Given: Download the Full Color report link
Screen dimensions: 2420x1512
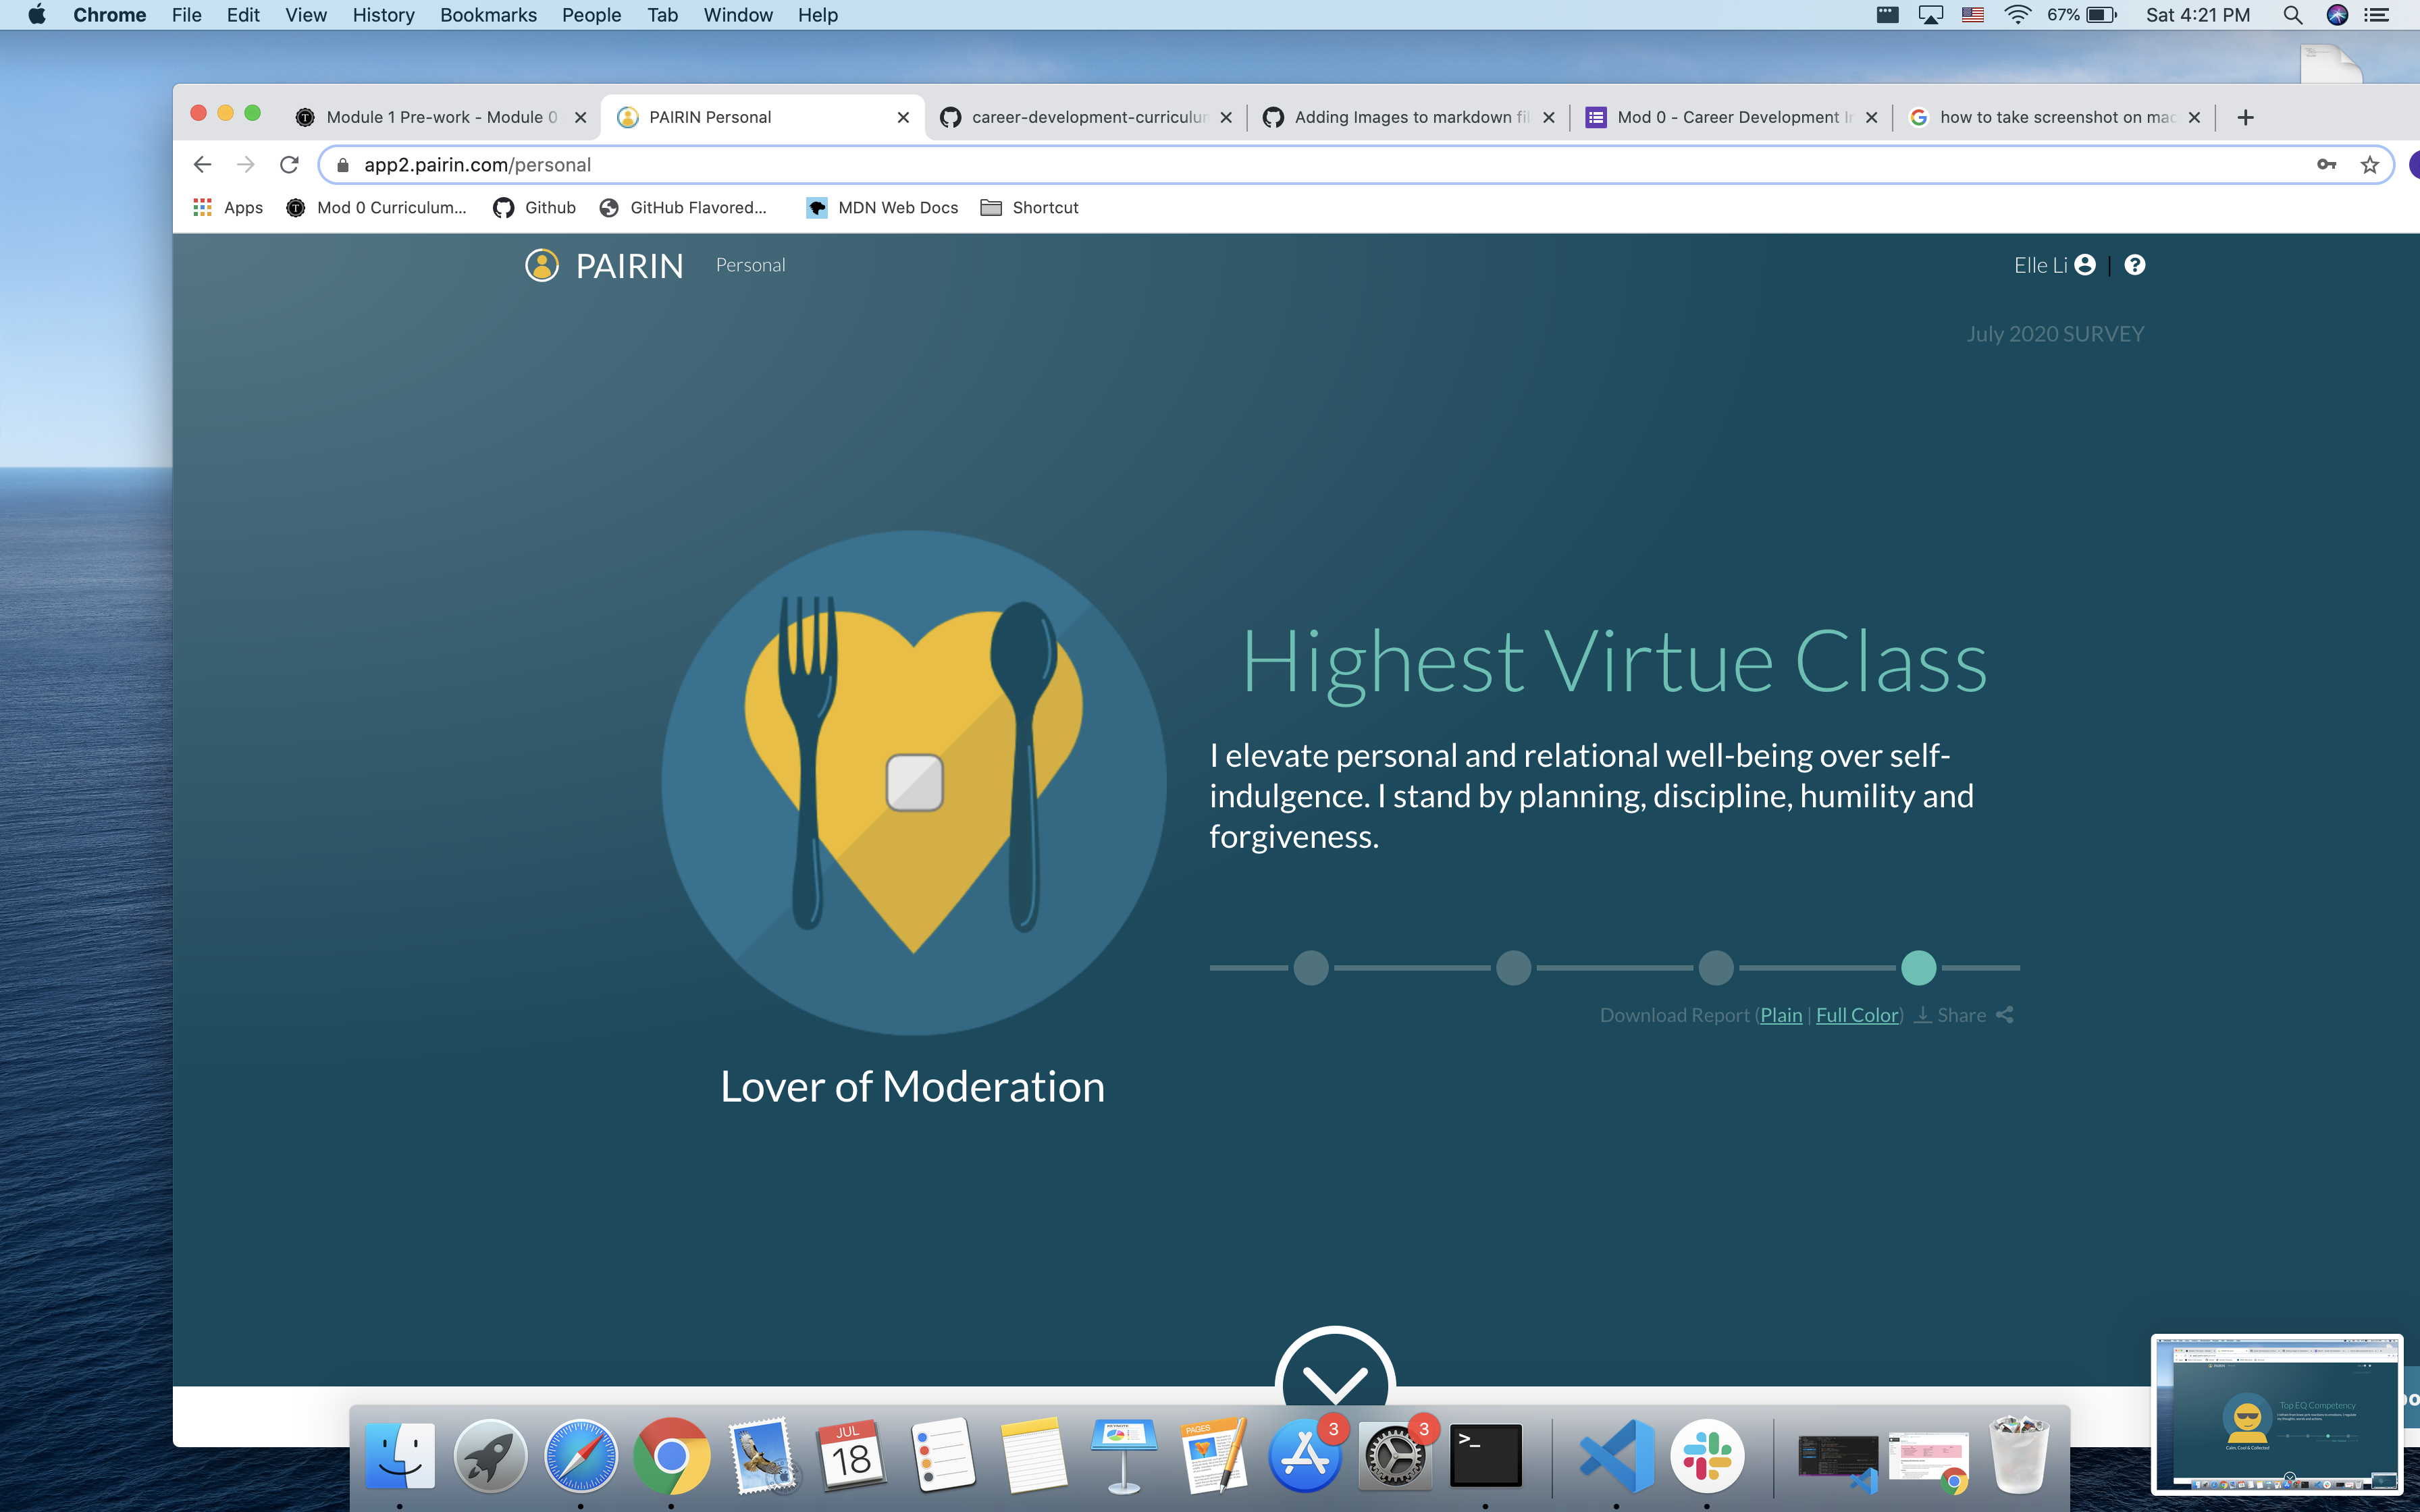Looking at the screenshot, I should 1857,1015.
